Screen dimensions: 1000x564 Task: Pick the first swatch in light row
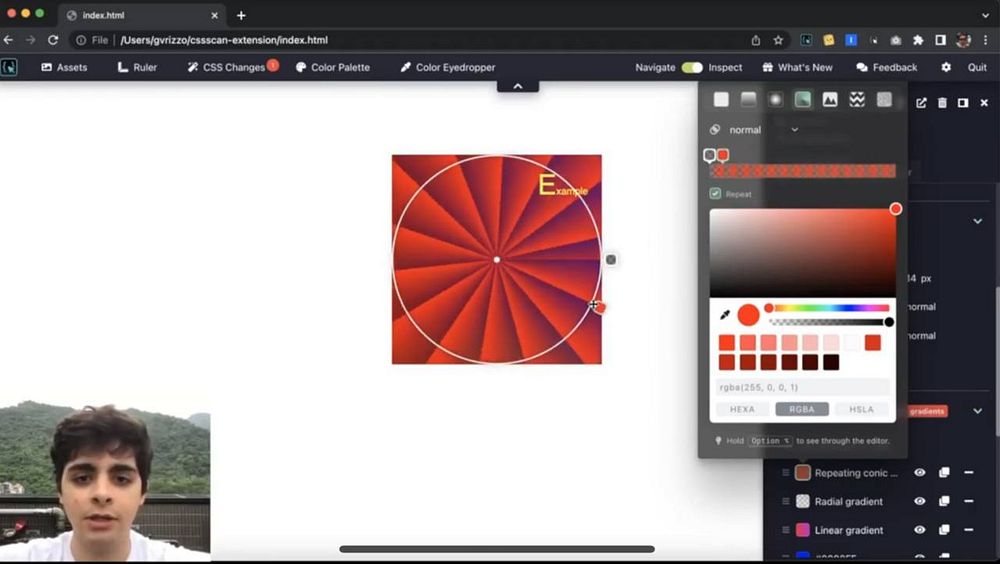point(726,343)
